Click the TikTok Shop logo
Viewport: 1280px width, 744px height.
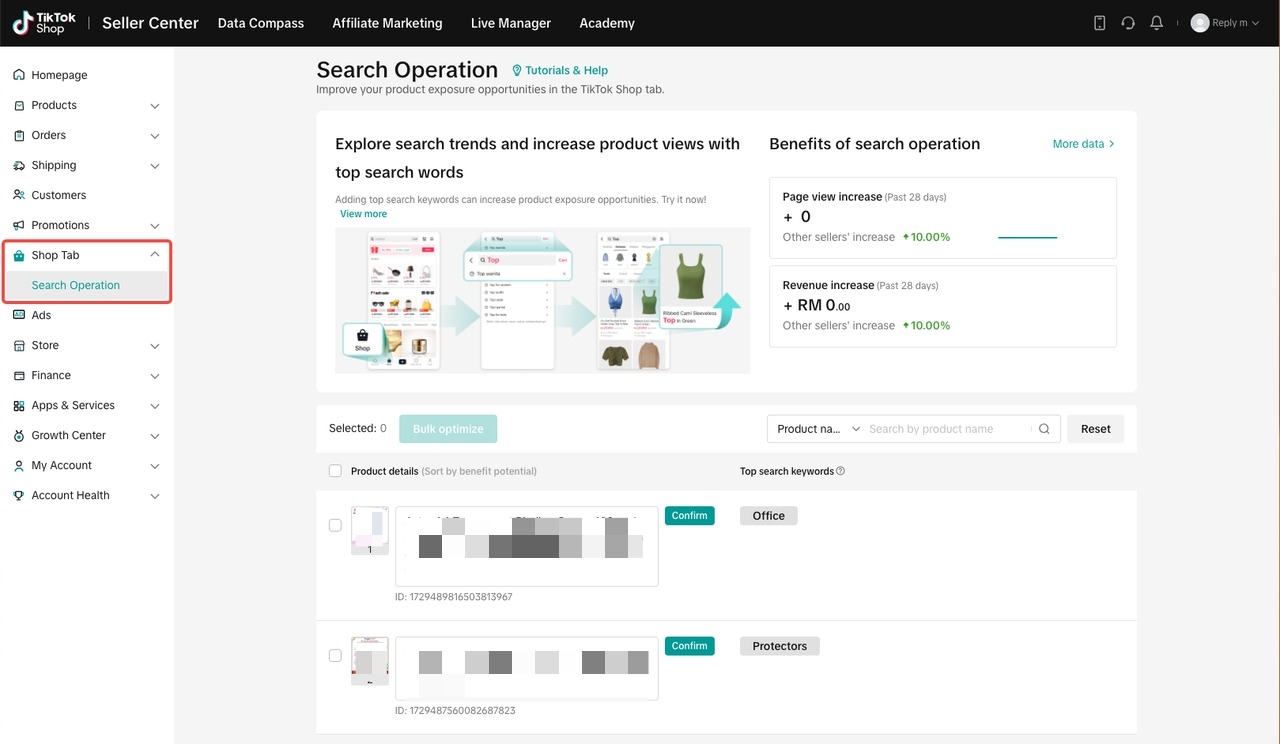(x=45, y=23)
